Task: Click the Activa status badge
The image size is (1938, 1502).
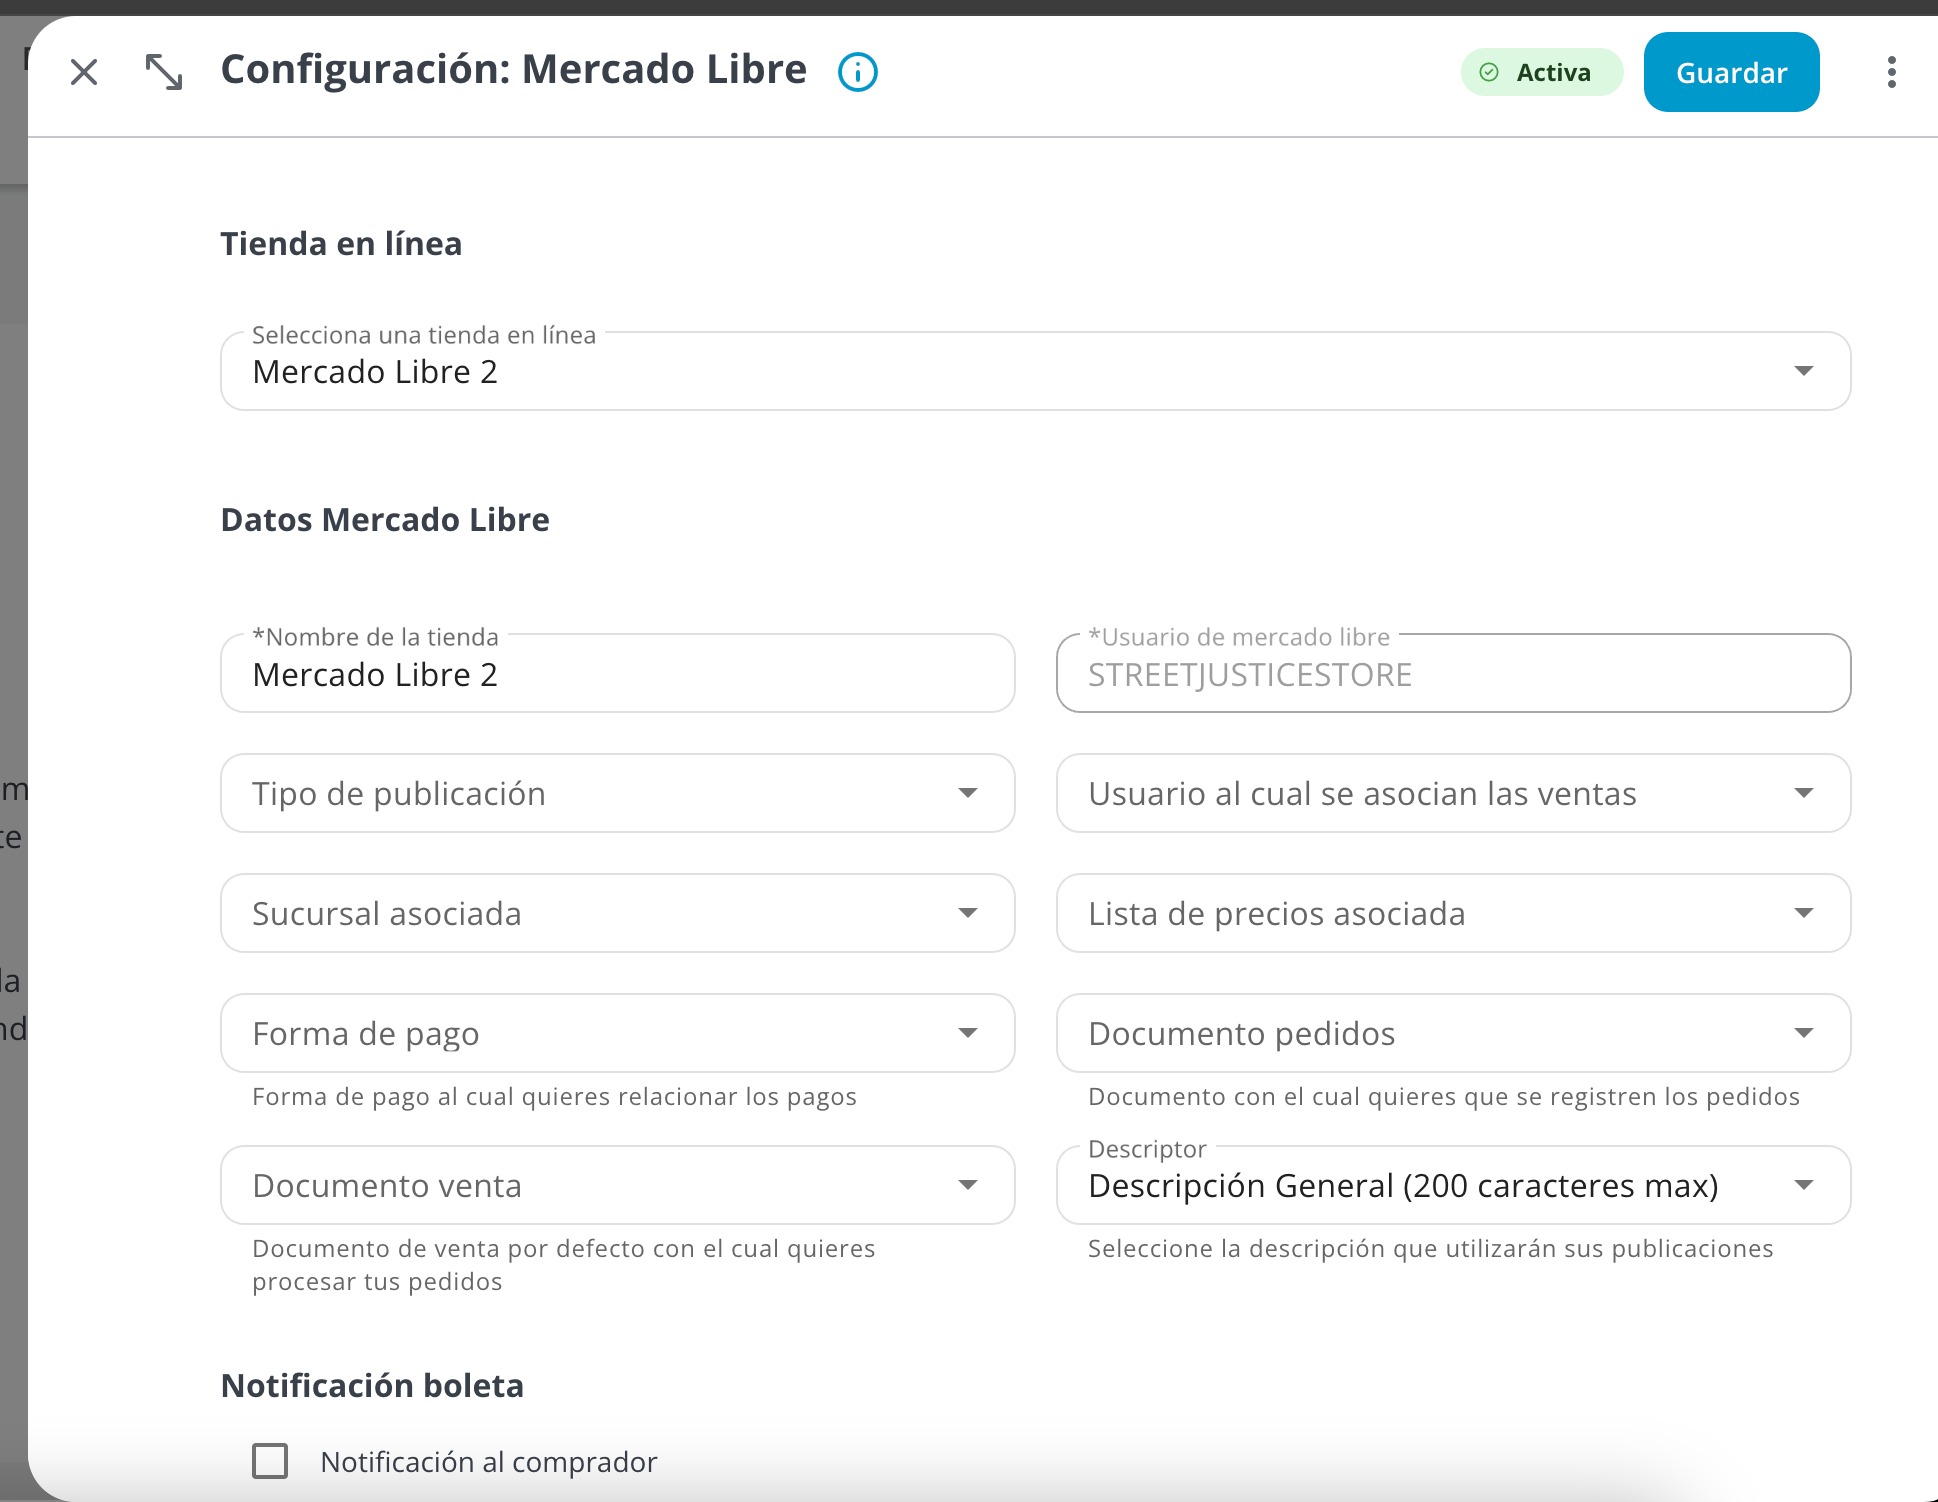Action: pos(1541,72)
